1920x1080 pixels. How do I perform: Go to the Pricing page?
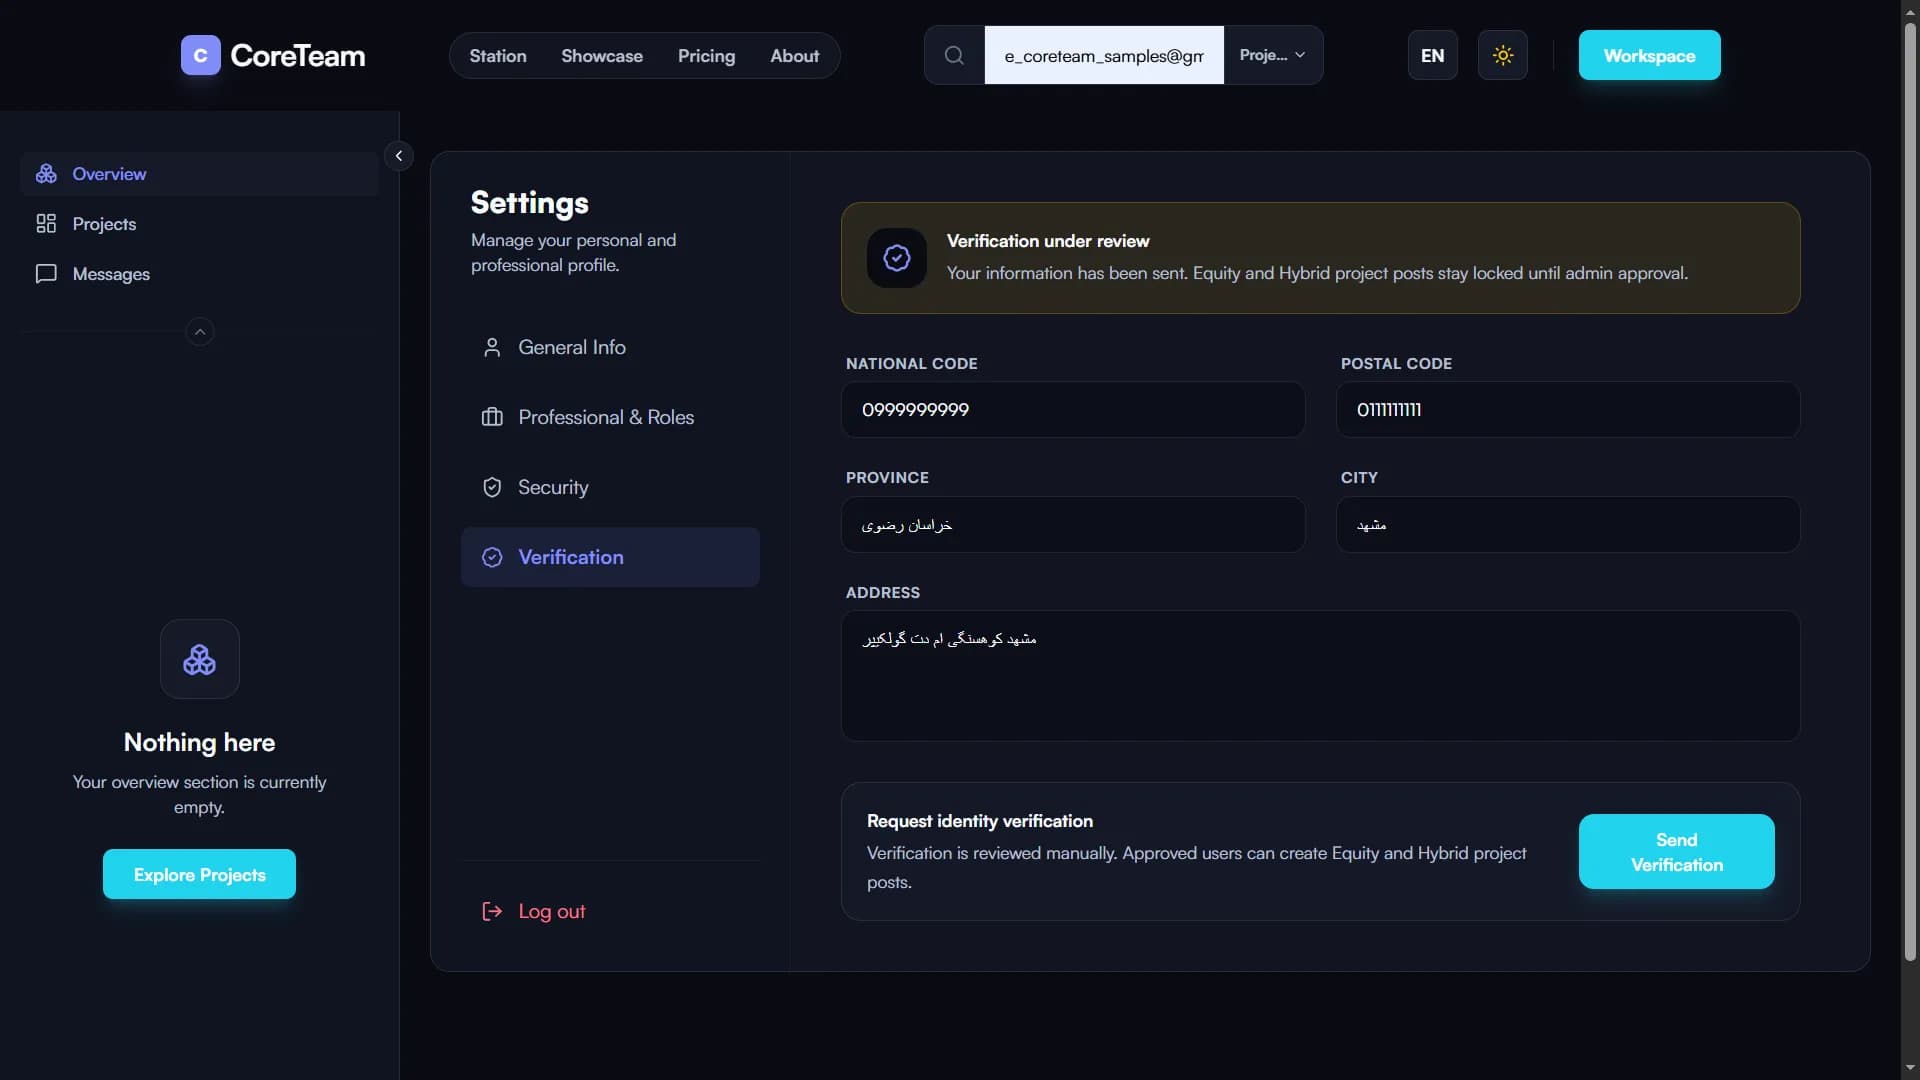tap(706, 56)
